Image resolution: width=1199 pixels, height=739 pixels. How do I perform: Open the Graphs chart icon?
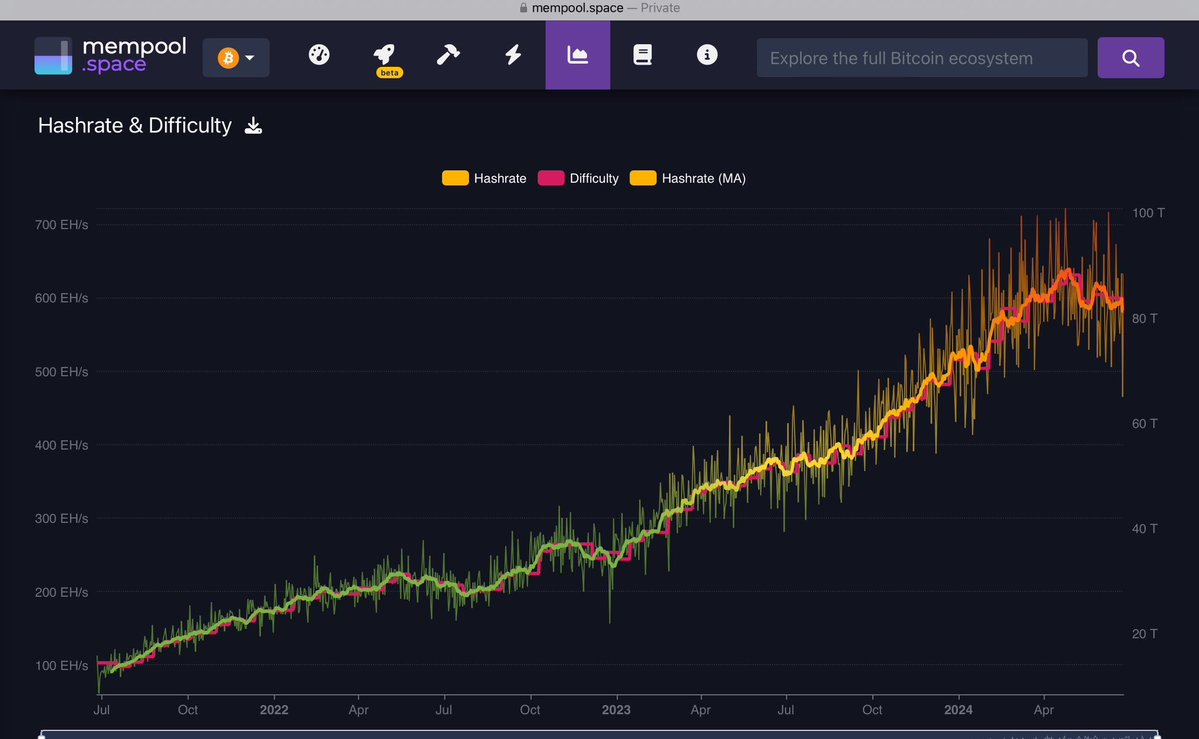[x=577, y=55]
